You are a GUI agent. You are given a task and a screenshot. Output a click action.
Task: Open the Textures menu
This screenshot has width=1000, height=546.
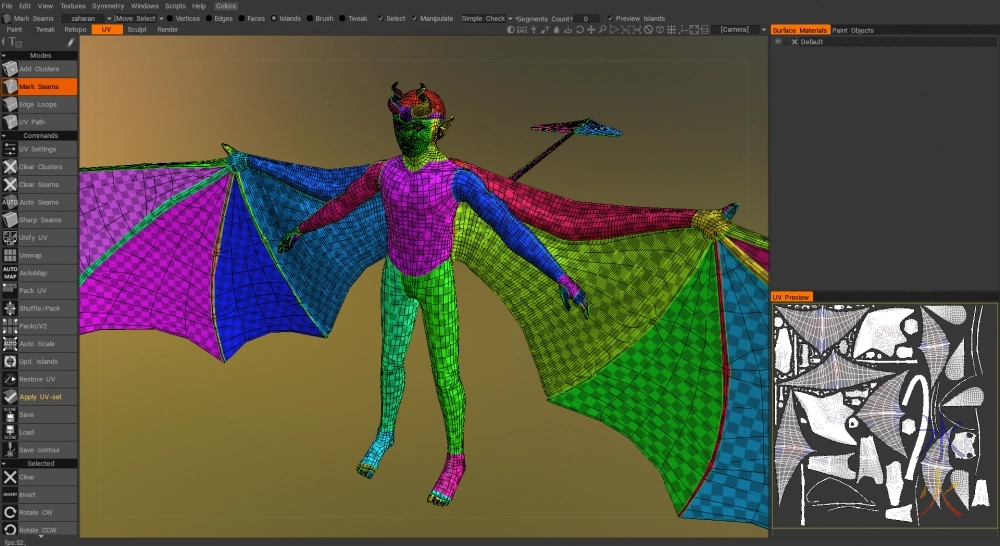[x=73, y=6]
